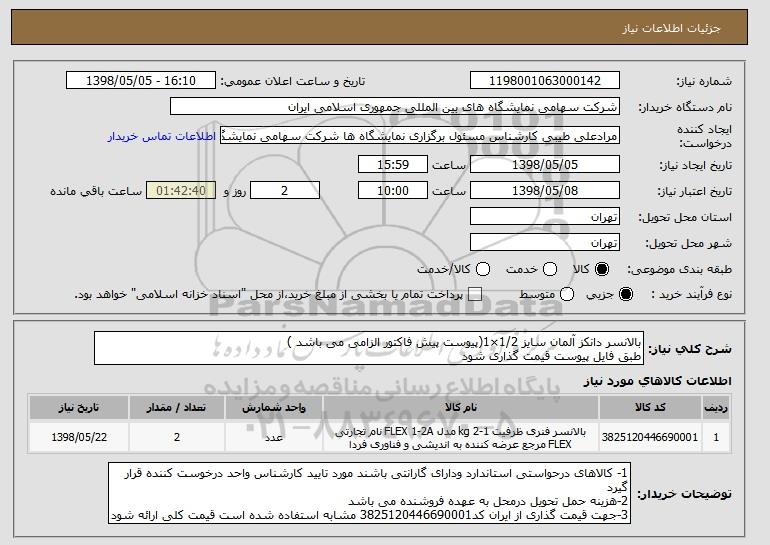Click the creation date field 1398/05/05

point(545,164)
